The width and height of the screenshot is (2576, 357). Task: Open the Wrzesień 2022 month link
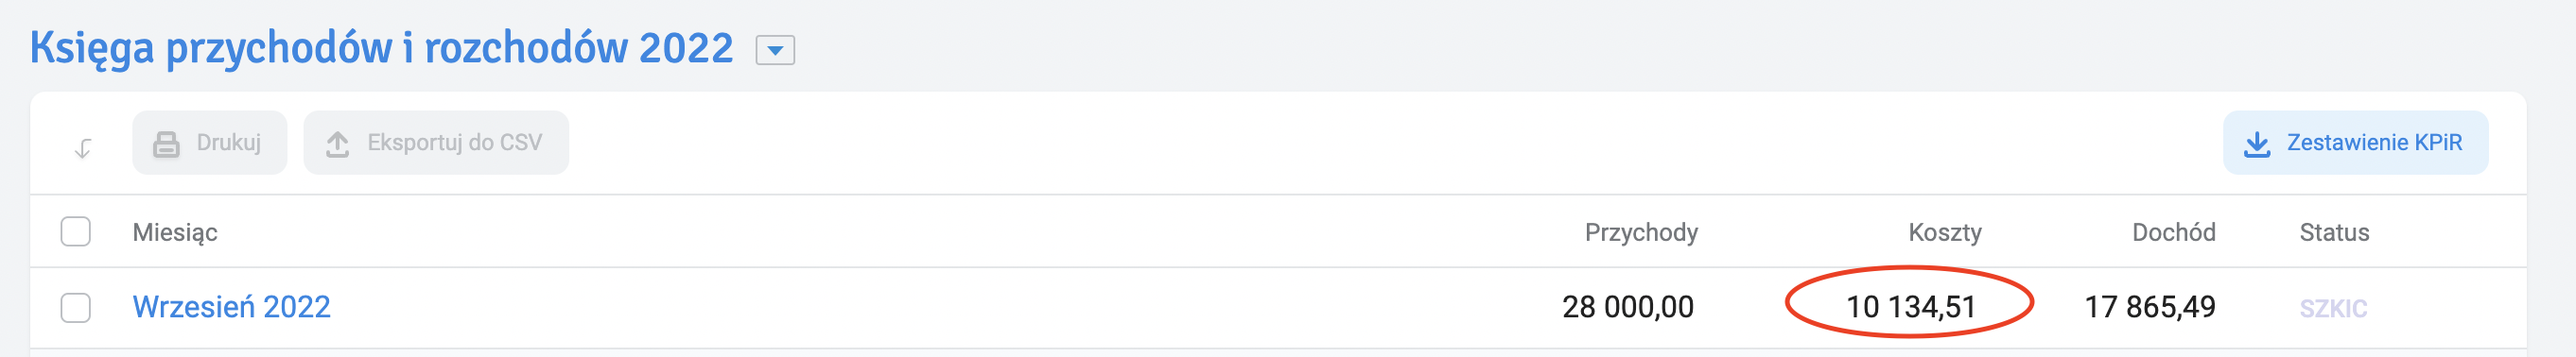[231, 307]
